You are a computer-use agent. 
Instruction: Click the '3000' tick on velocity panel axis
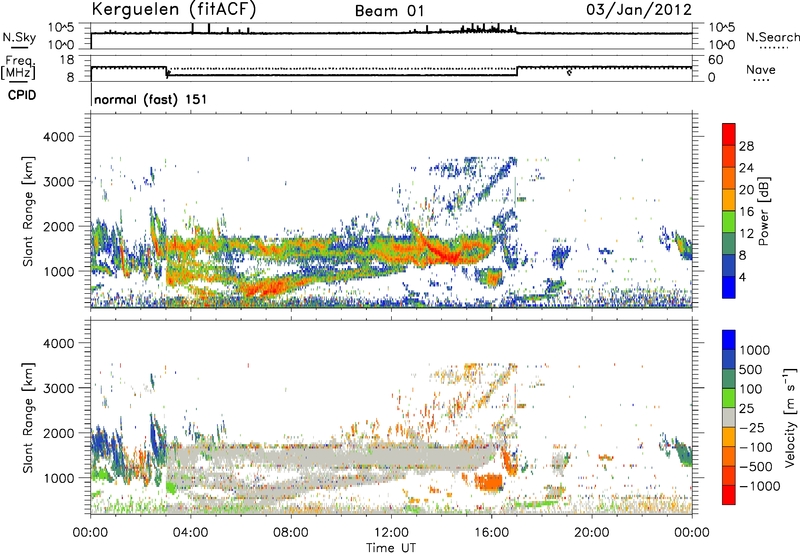[58, 388]
